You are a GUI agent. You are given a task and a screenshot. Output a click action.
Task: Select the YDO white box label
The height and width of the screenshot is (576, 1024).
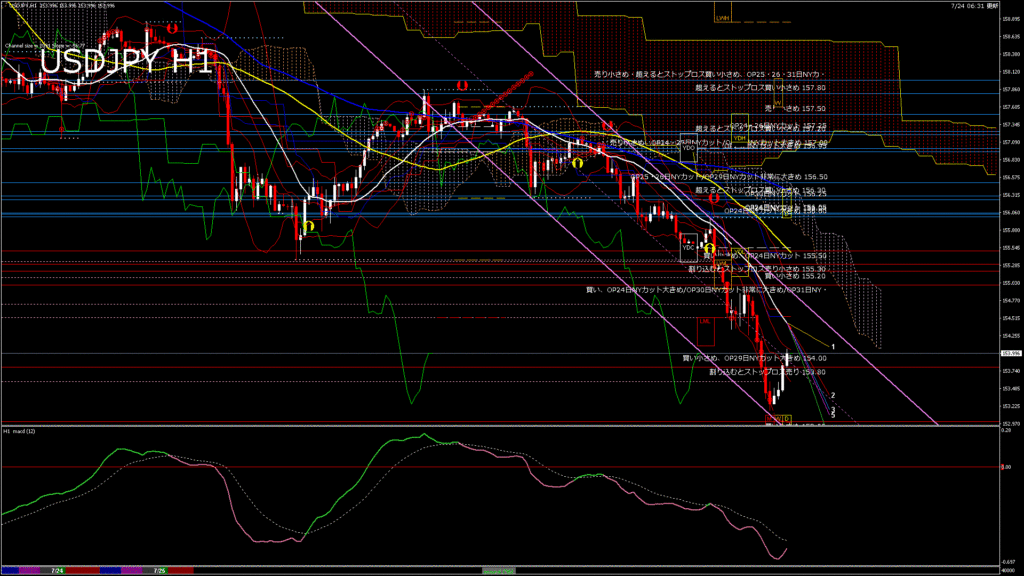pos(688,148)
